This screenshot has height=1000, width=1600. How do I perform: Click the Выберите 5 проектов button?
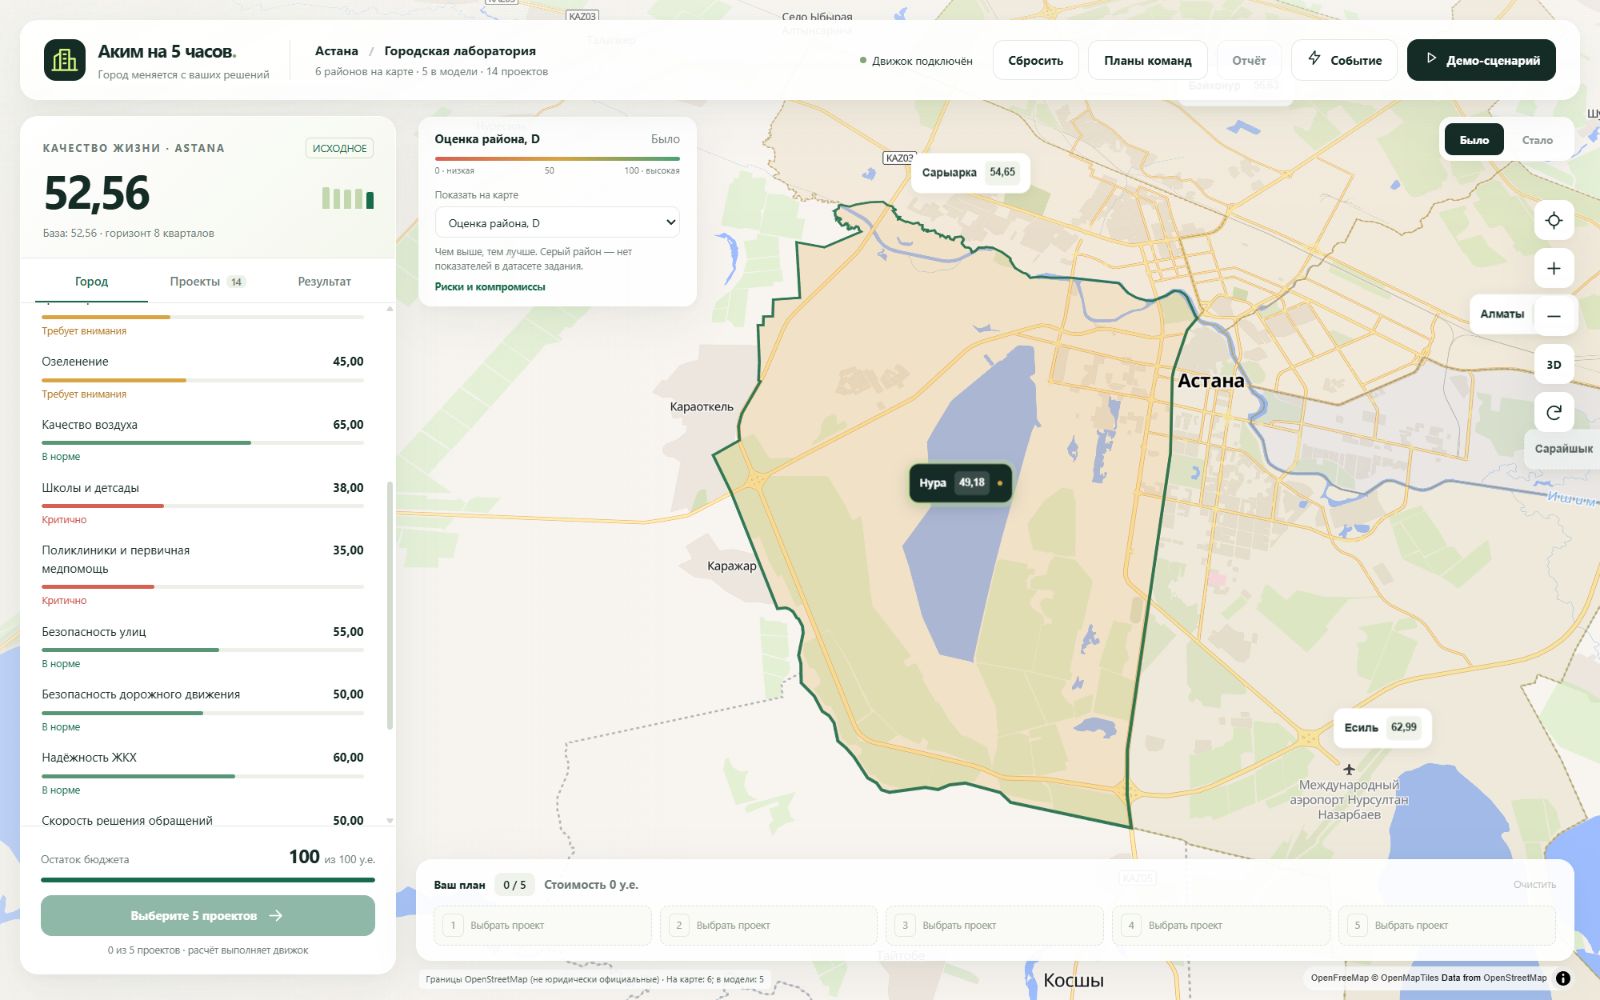tap(208, 916)
